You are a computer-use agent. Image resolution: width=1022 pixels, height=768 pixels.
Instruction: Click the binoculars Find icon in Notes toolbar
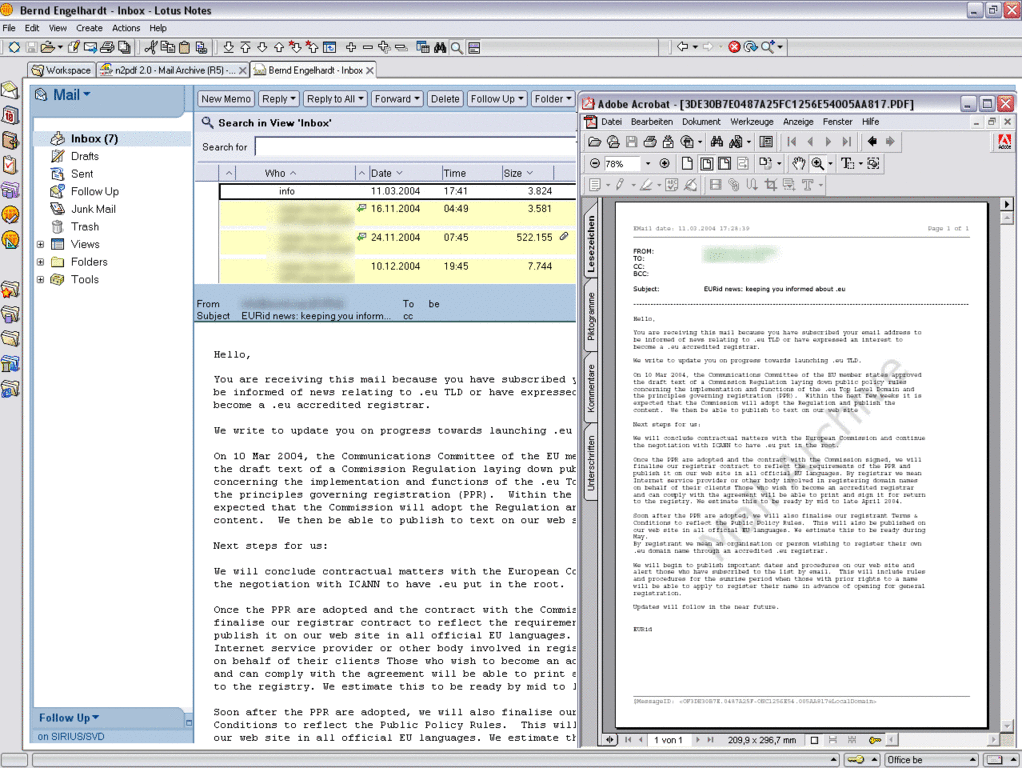coord(440,47)
